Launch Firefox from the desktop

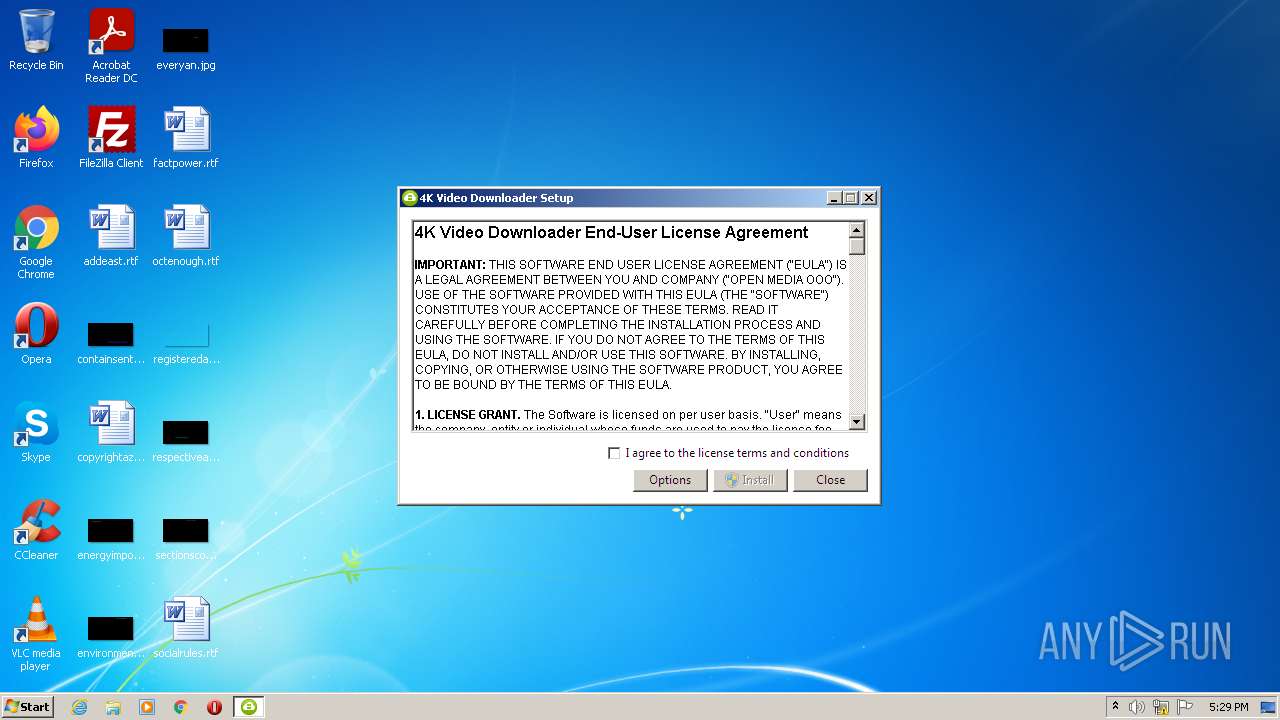point(36,138)
